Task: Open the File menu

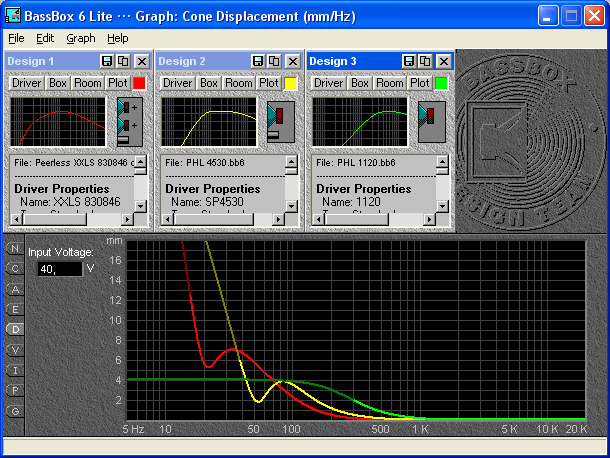Action: click(16, 38)
